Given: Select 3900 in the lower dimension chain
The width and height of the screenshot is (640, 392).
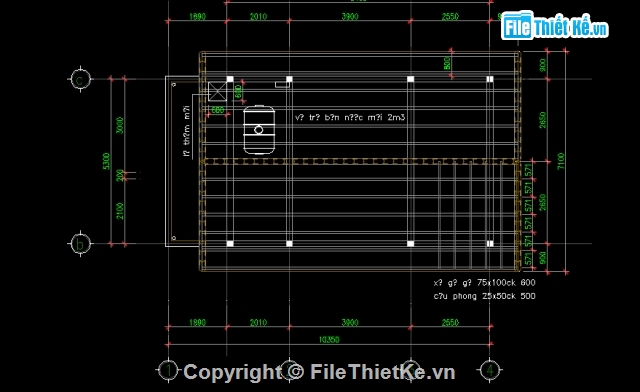Looking at the screenshot, I should [x=350, y=323].
